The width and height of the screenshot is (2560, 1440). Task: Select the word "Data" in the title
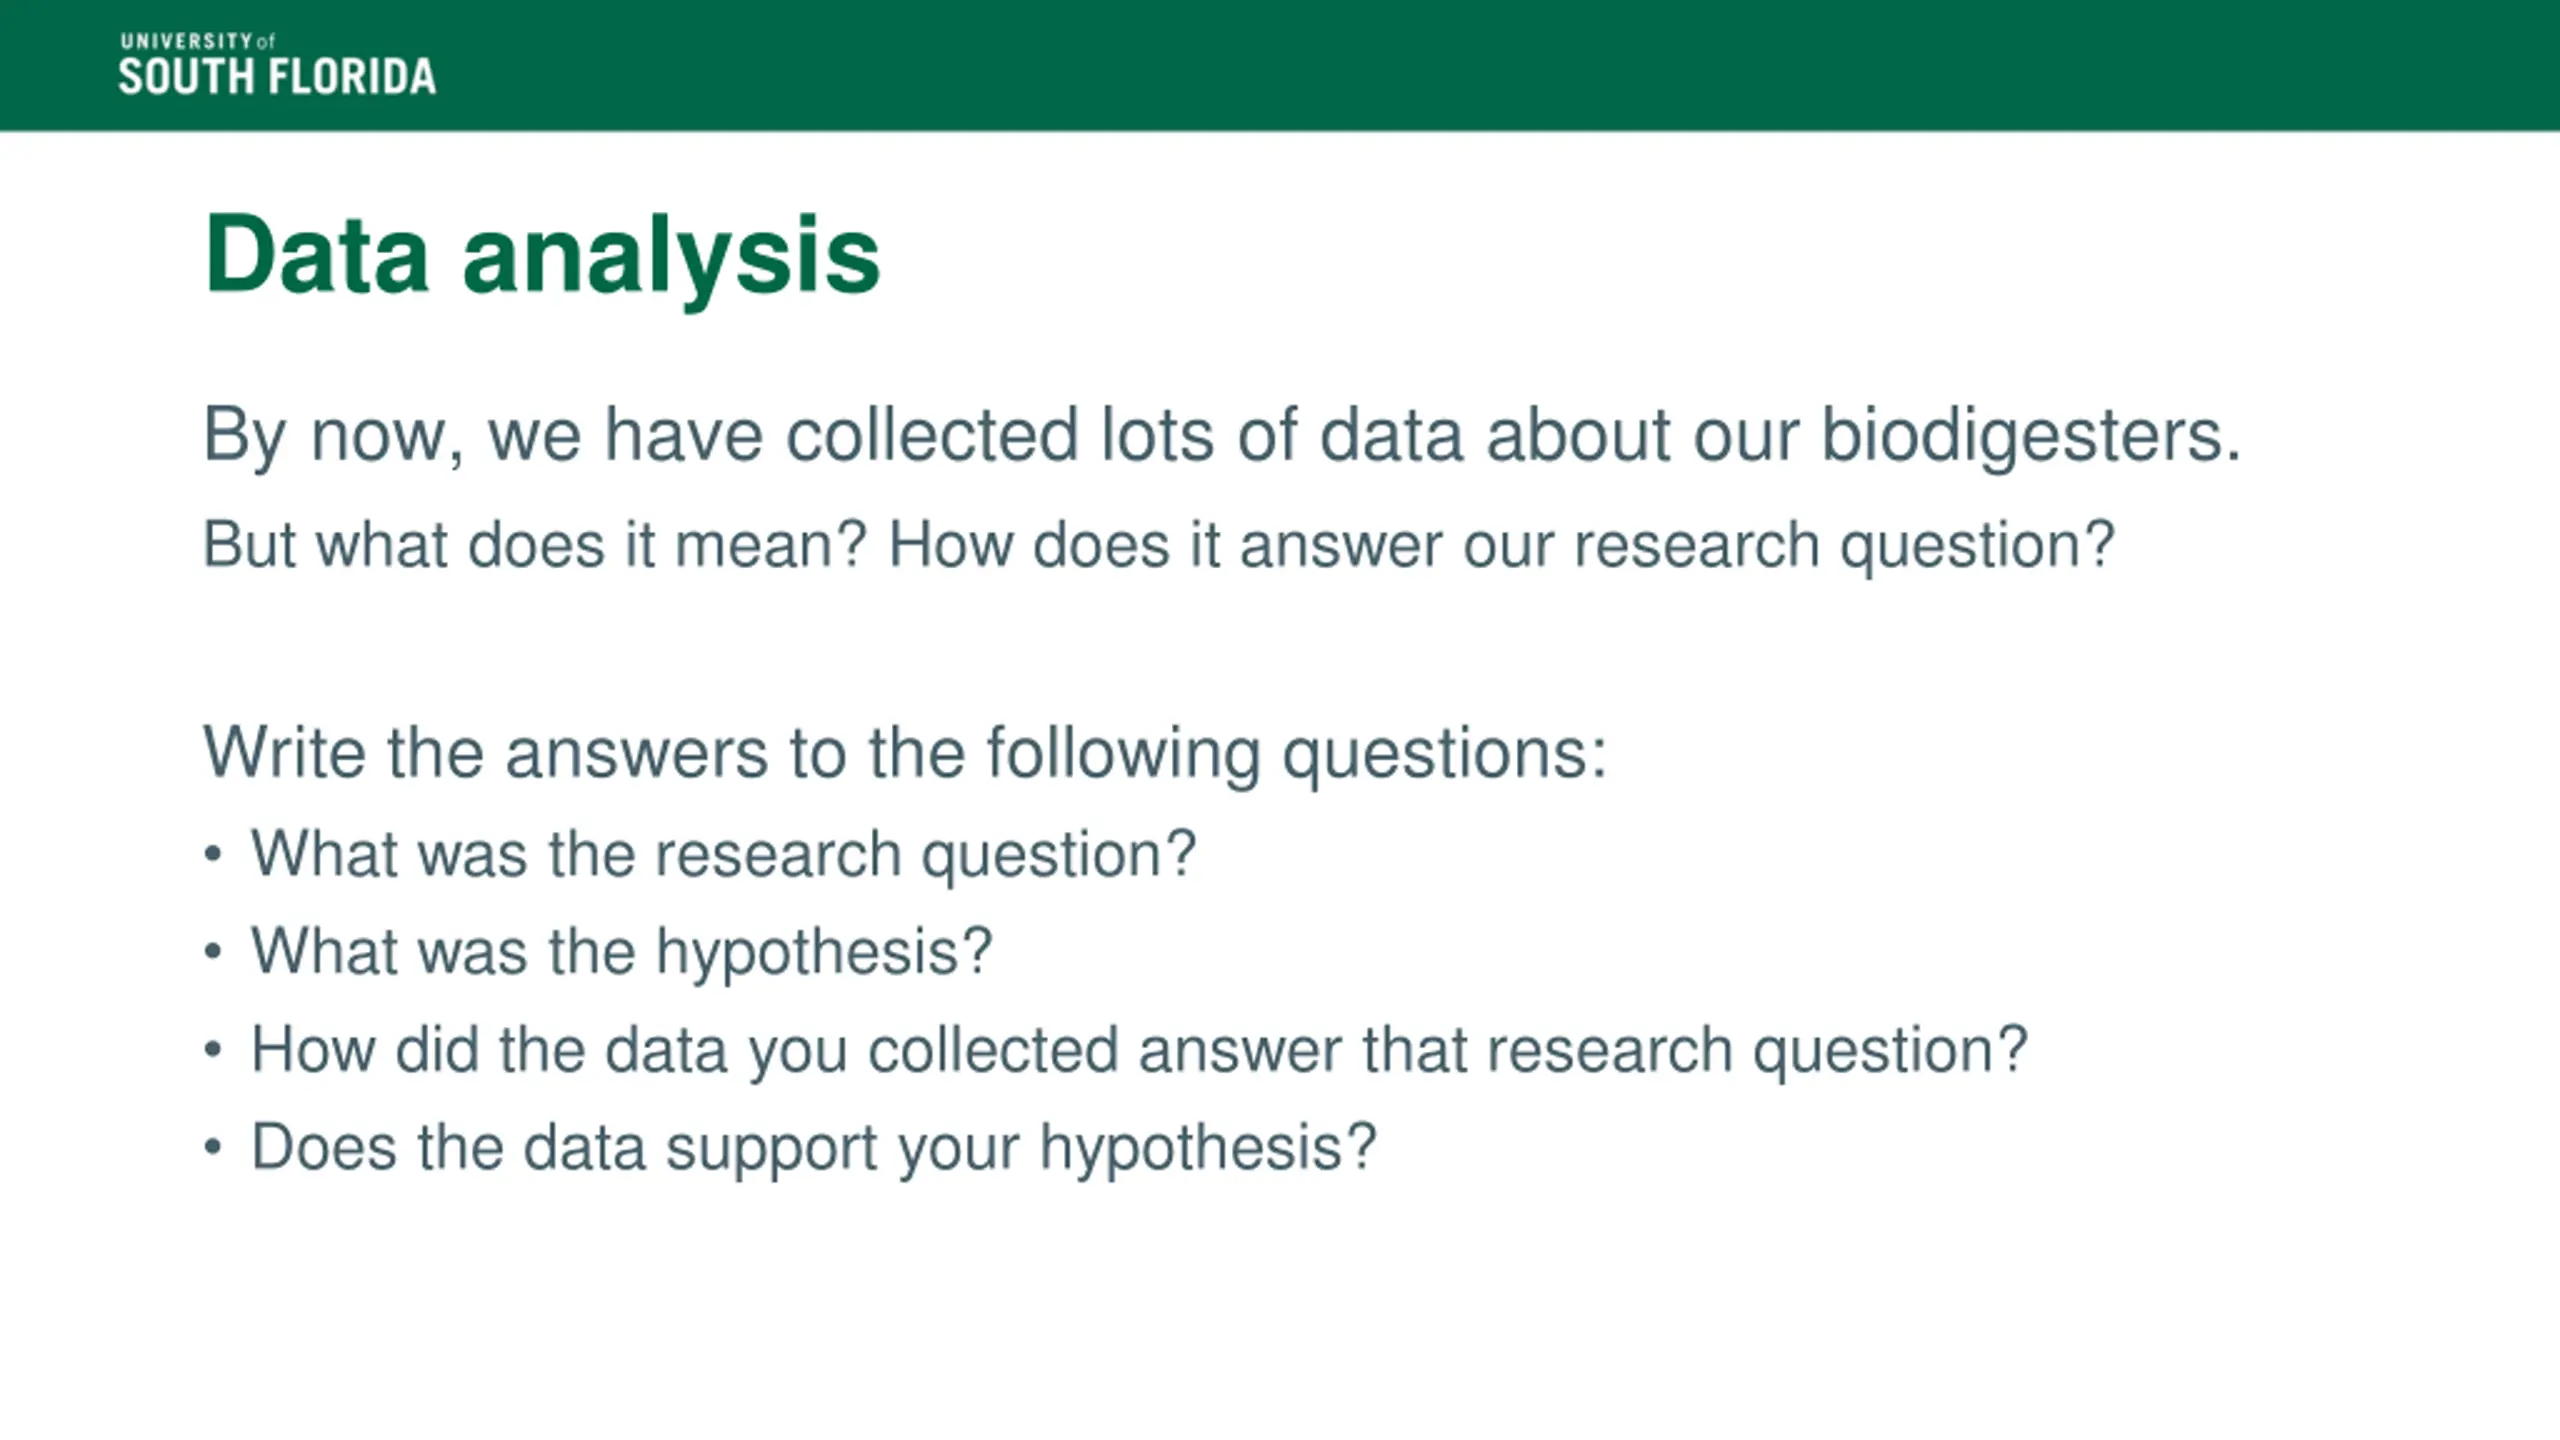tap(316, 255)
